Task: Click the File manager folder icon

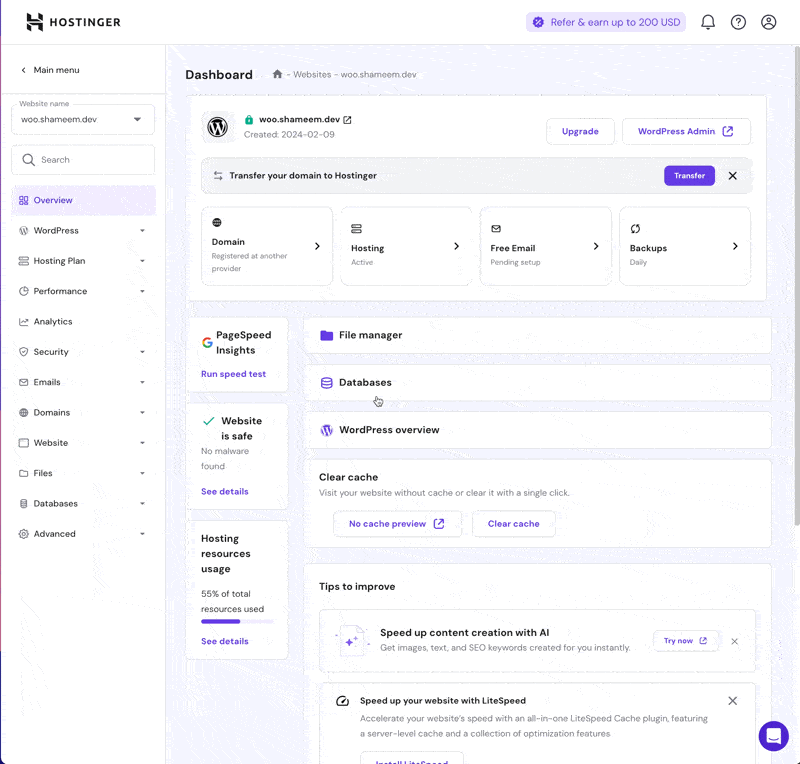Action: pyautogui.click(x=327, y=335)
